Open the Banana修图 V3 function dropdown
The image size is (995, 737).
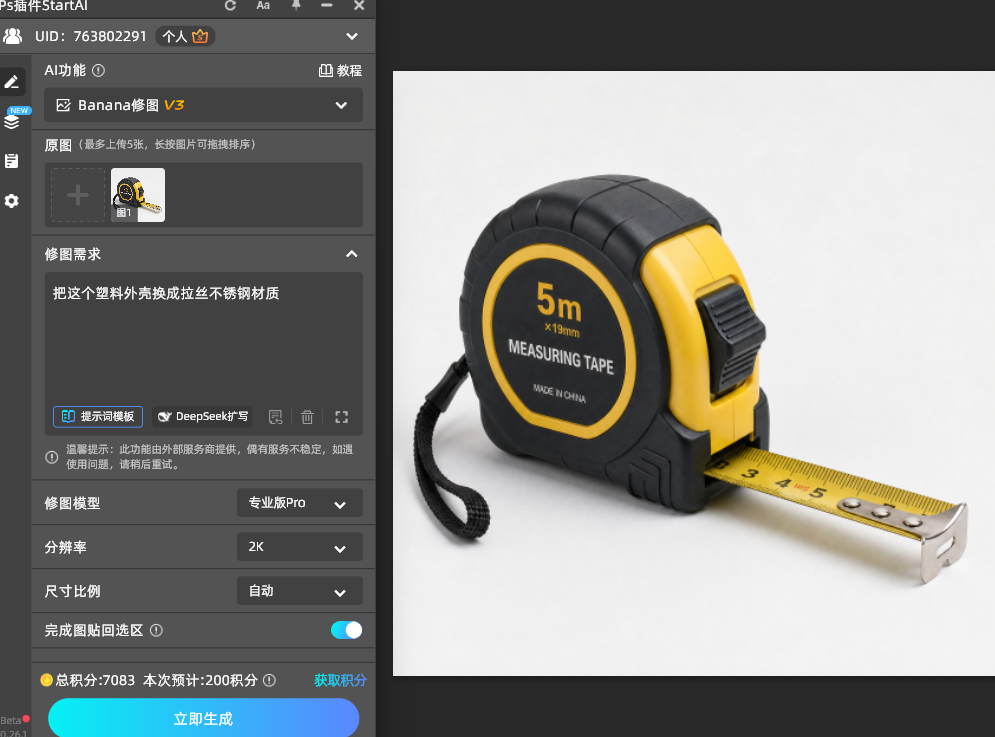tap(203, 105)
